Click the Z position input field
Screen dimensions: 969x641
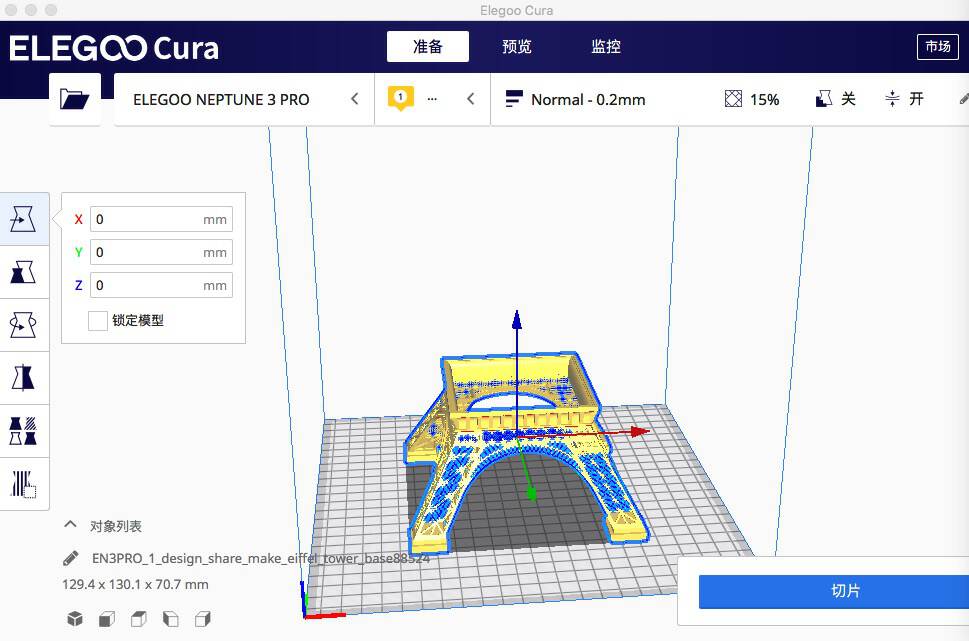pyautogui.click(x=161, y=285)
